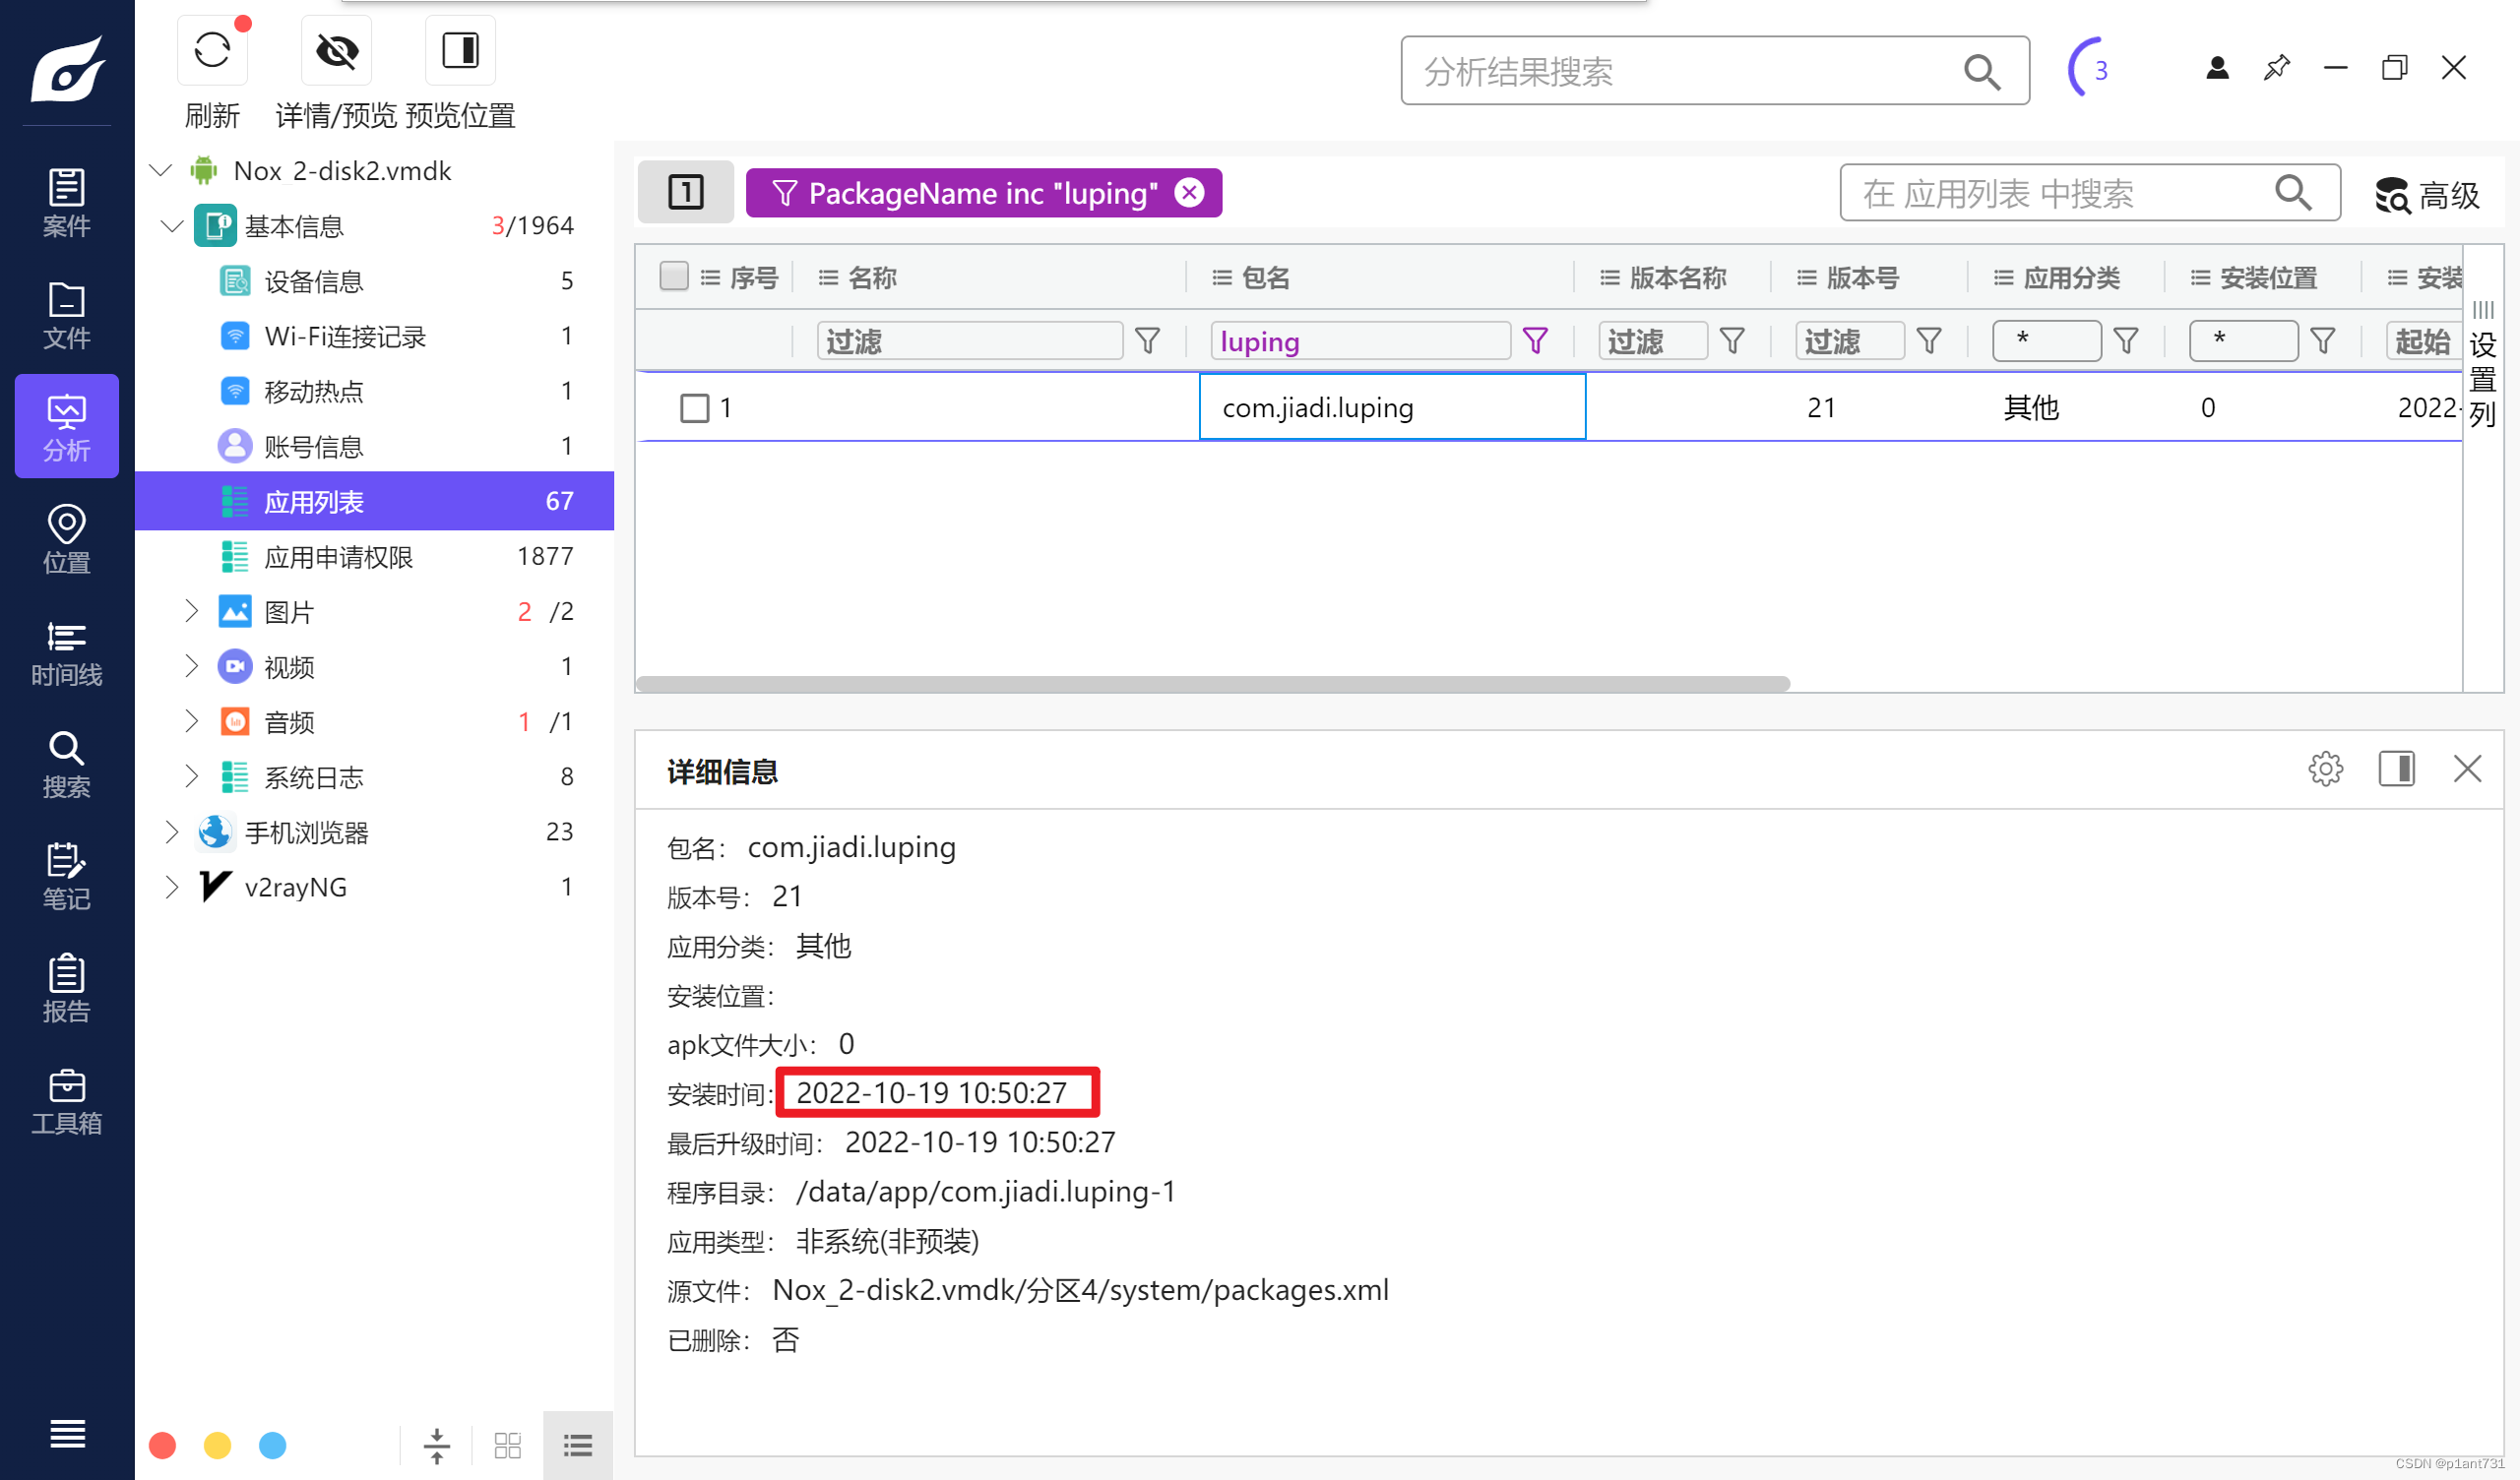Open the toolbox (工具箱) sidebar icon
The width and height of the screenshot is (2520, 1480).
coord(66,1100)
